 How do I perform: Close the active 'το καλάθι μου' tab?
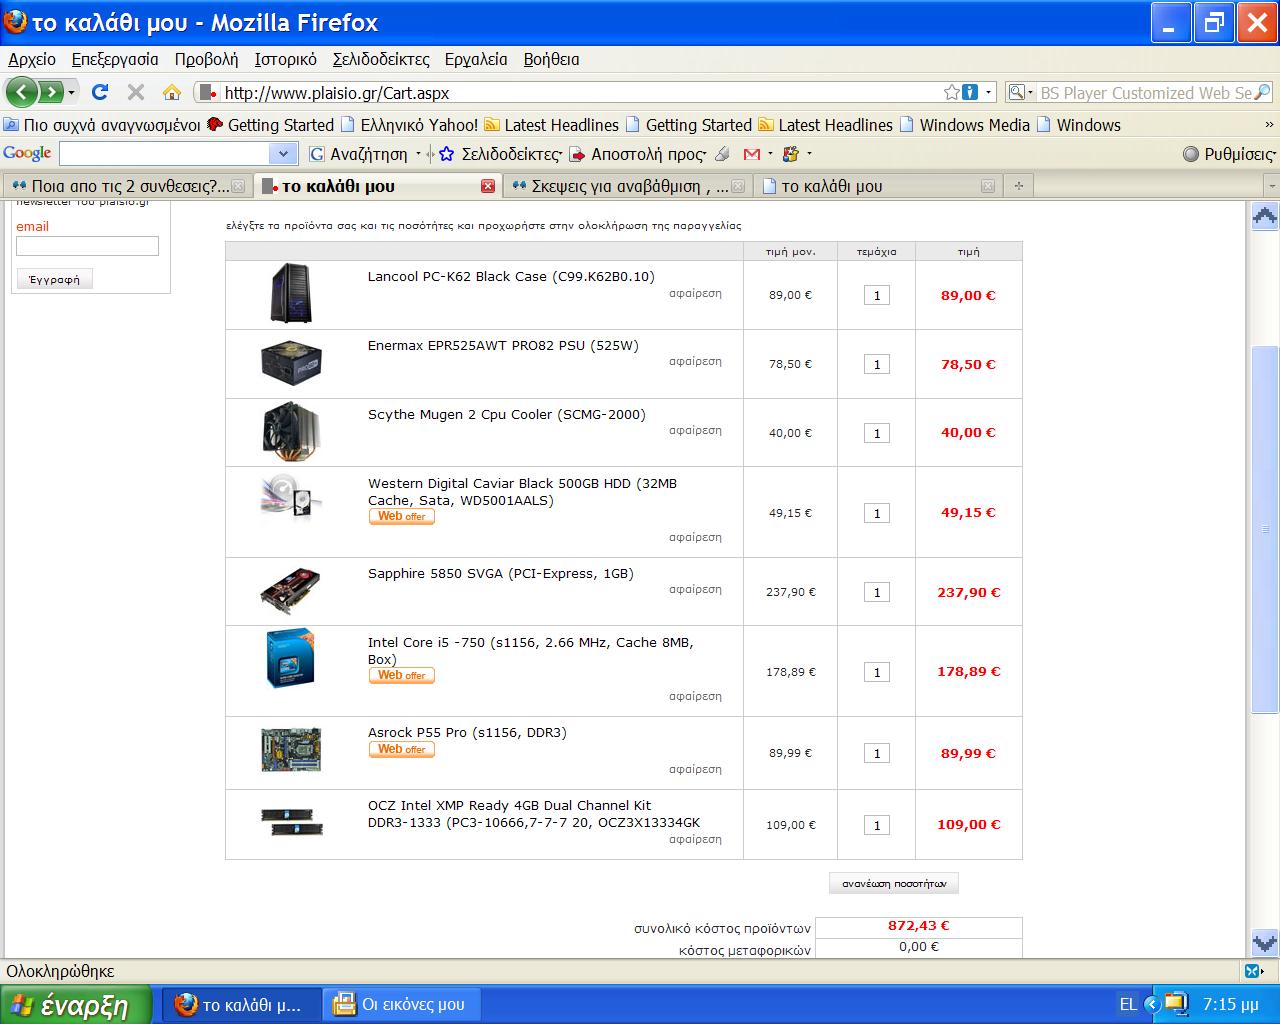pyautogui.click(x=488, y=186)
